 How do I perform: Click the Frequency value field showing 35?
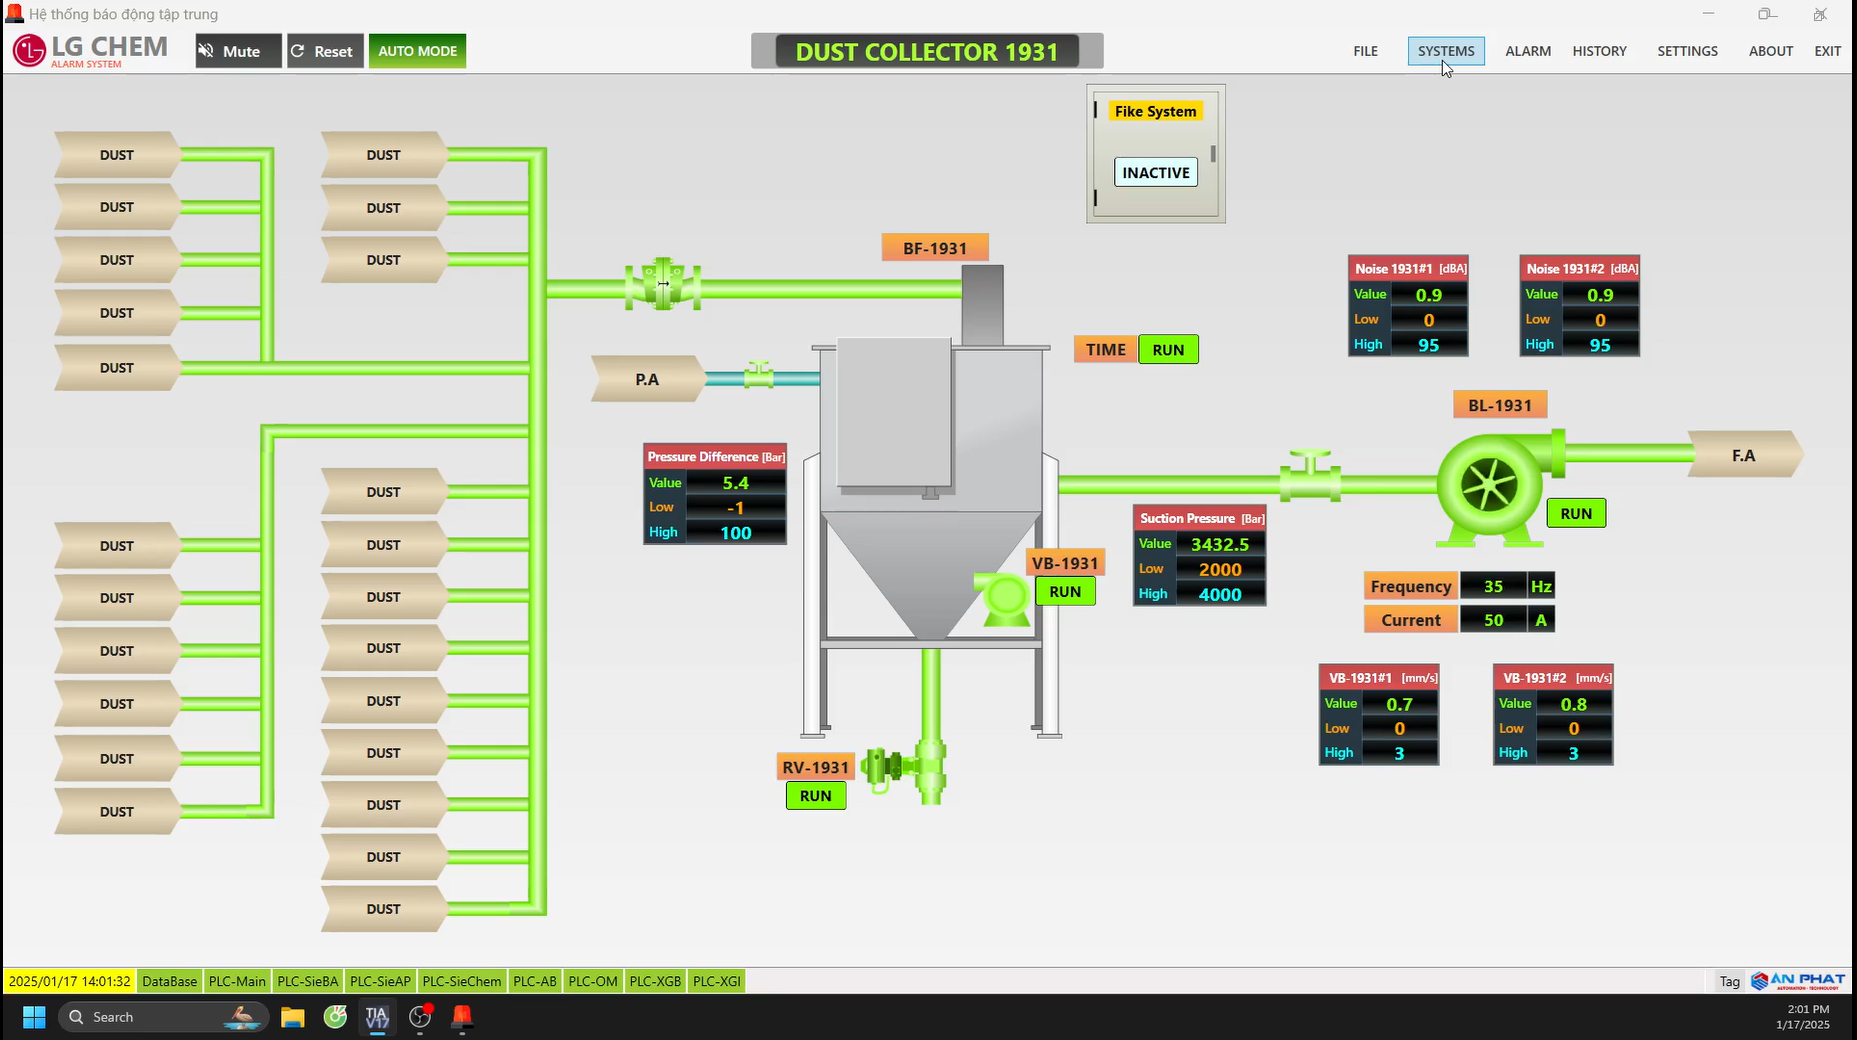coord(1493,587)
